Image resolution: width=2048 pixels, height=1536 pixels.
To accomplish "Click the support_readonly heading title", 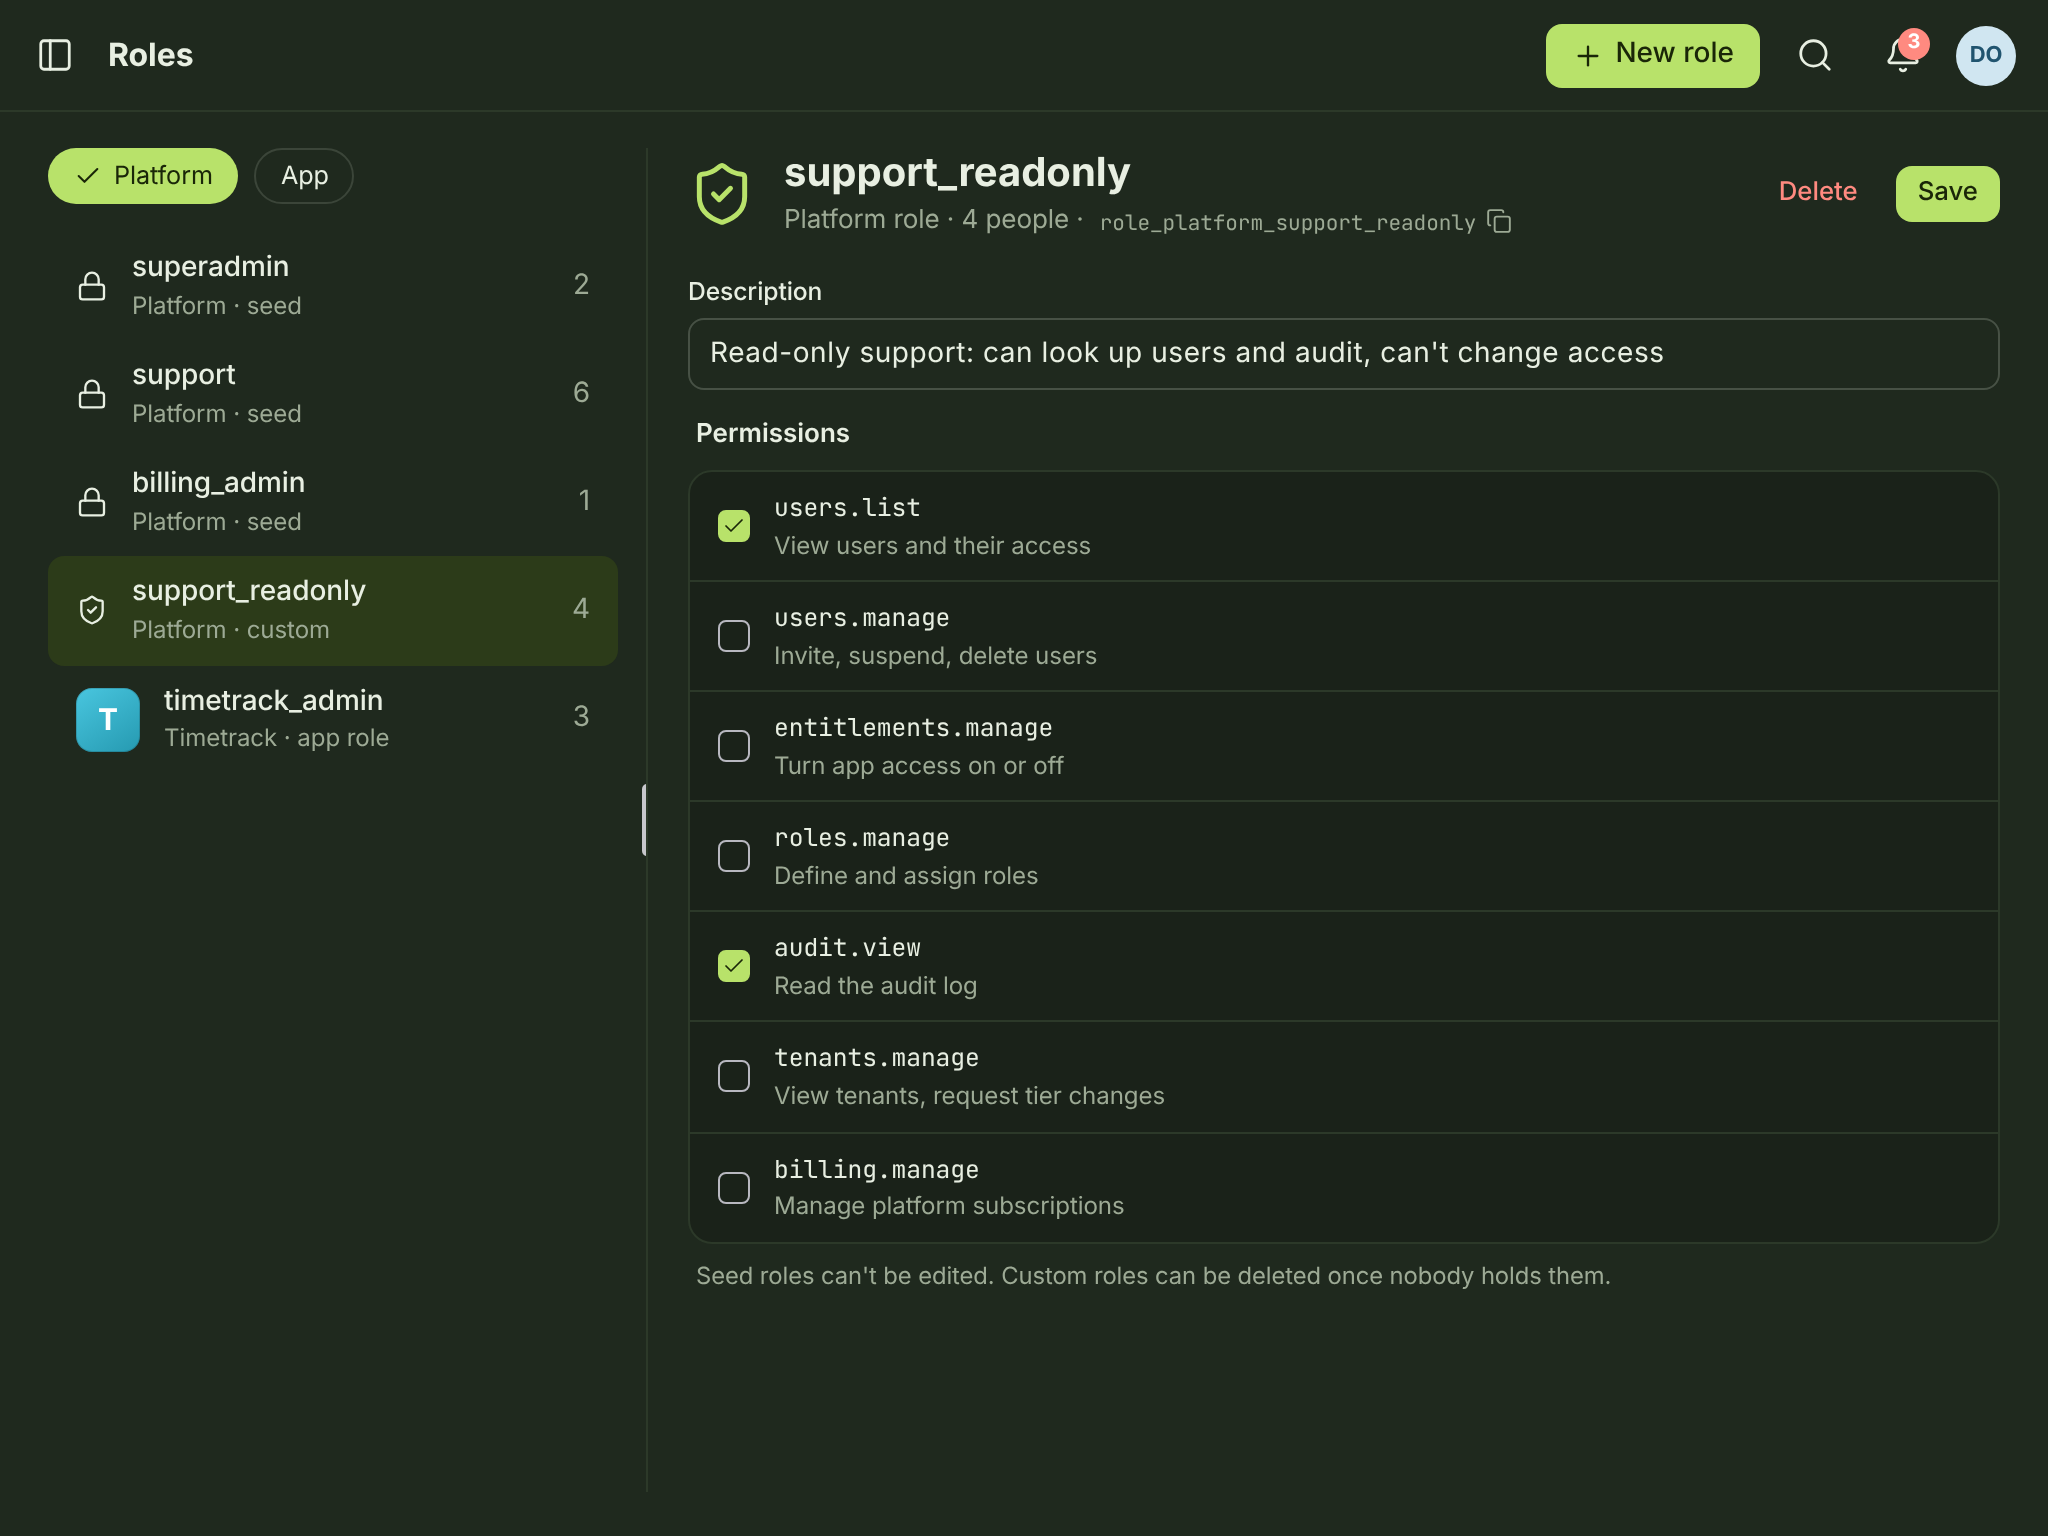I will [x=957, y=173].
